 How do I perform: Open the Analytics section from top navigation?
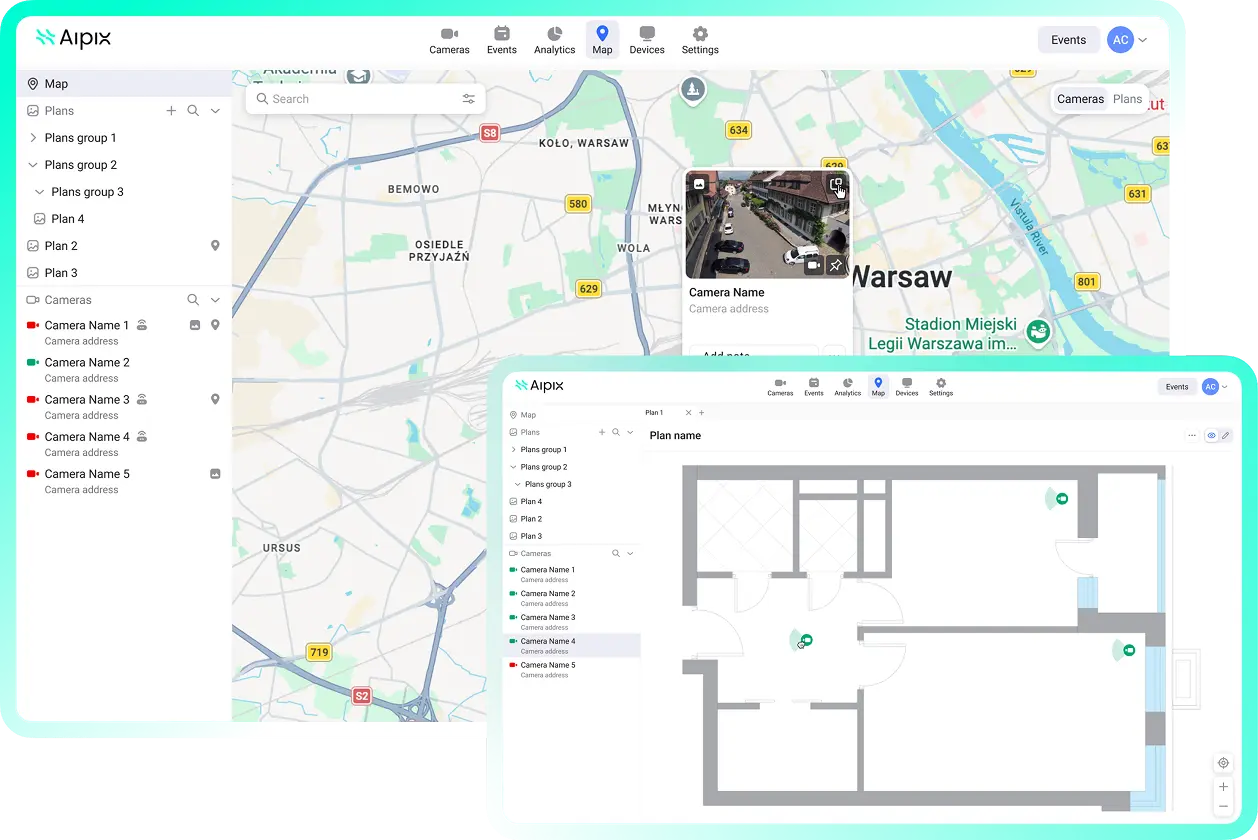554,39
